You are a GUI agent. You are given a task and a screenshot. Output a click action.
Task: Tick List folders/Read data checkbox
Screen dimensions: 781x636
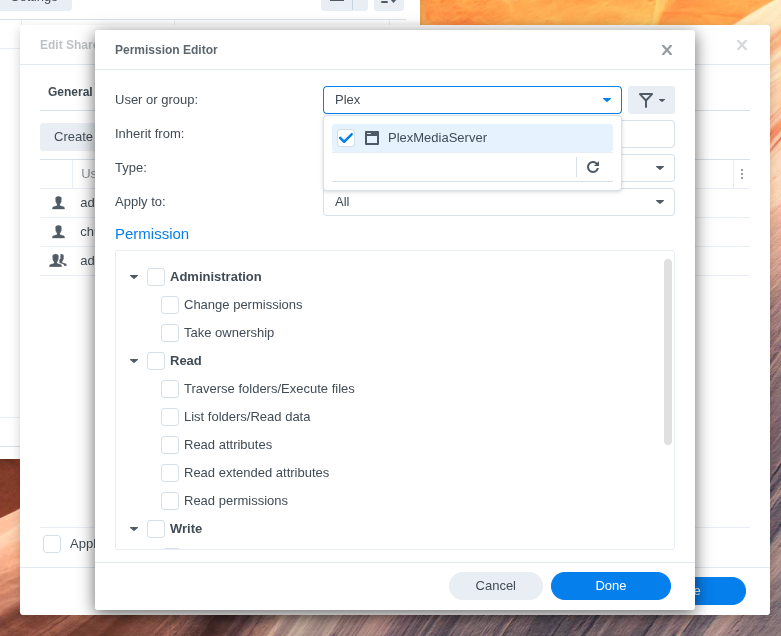(x=170, y=416)
